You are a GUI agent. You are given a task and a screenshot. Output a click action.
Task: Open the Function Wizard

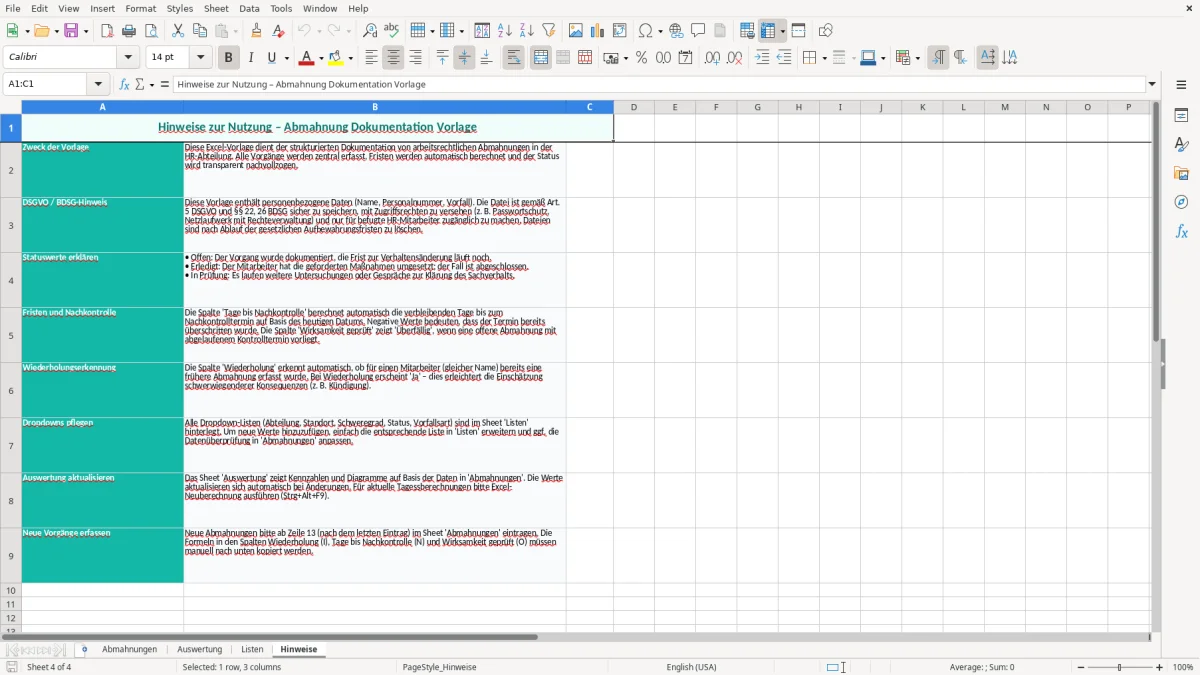click(124, 84)
